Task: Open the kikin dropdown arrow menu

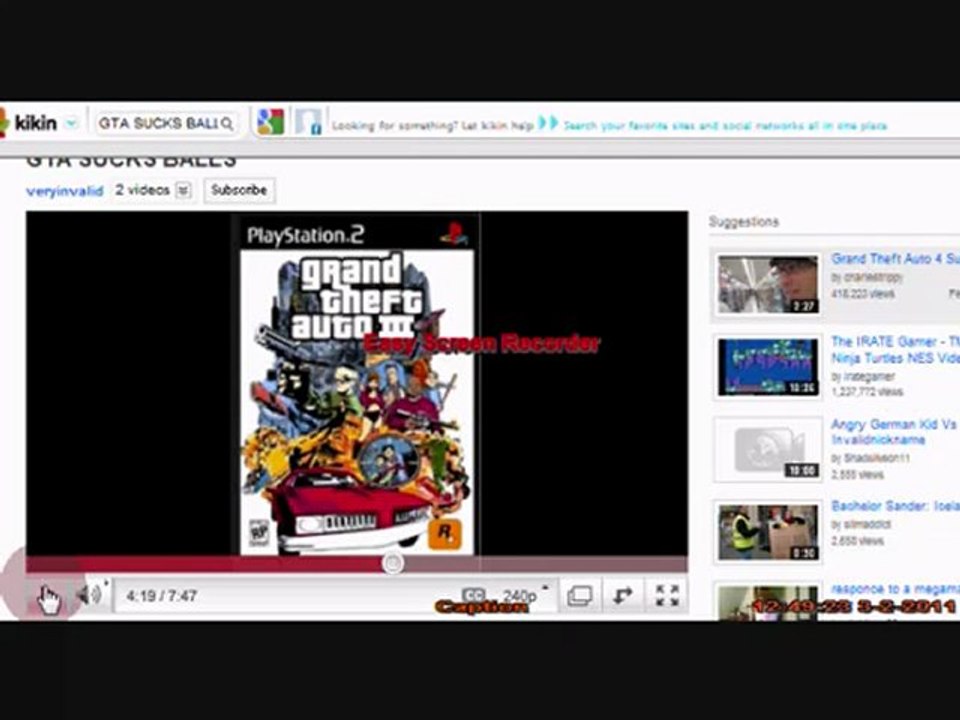Action: click(x=71, y=123)
